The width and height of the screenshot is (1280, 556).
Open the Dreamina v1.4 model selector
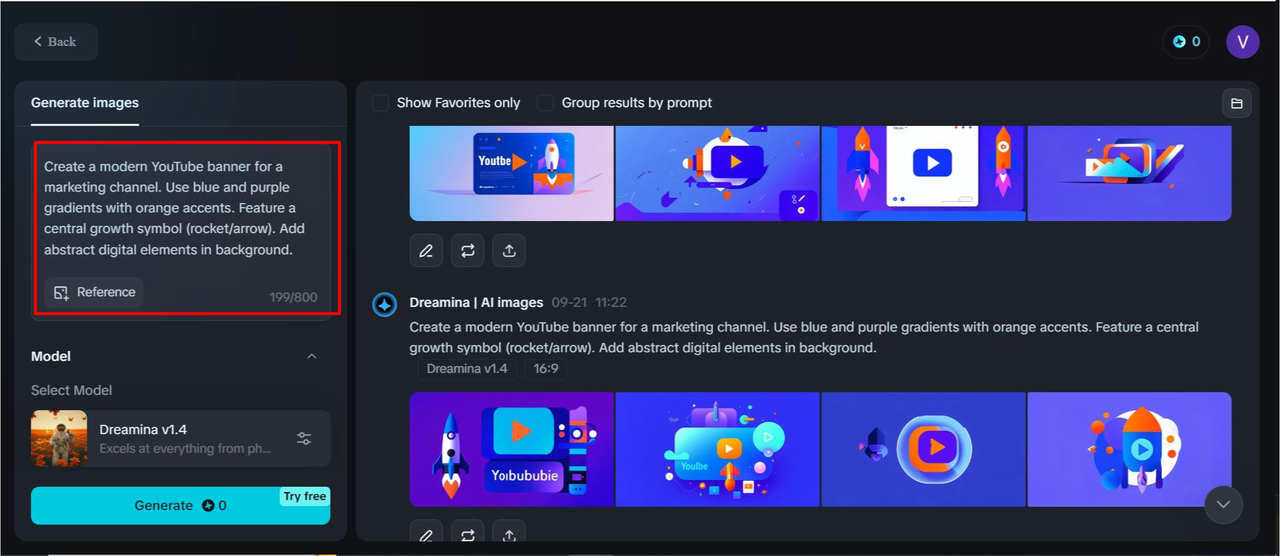pyautogui.click(x=181, y=438)
